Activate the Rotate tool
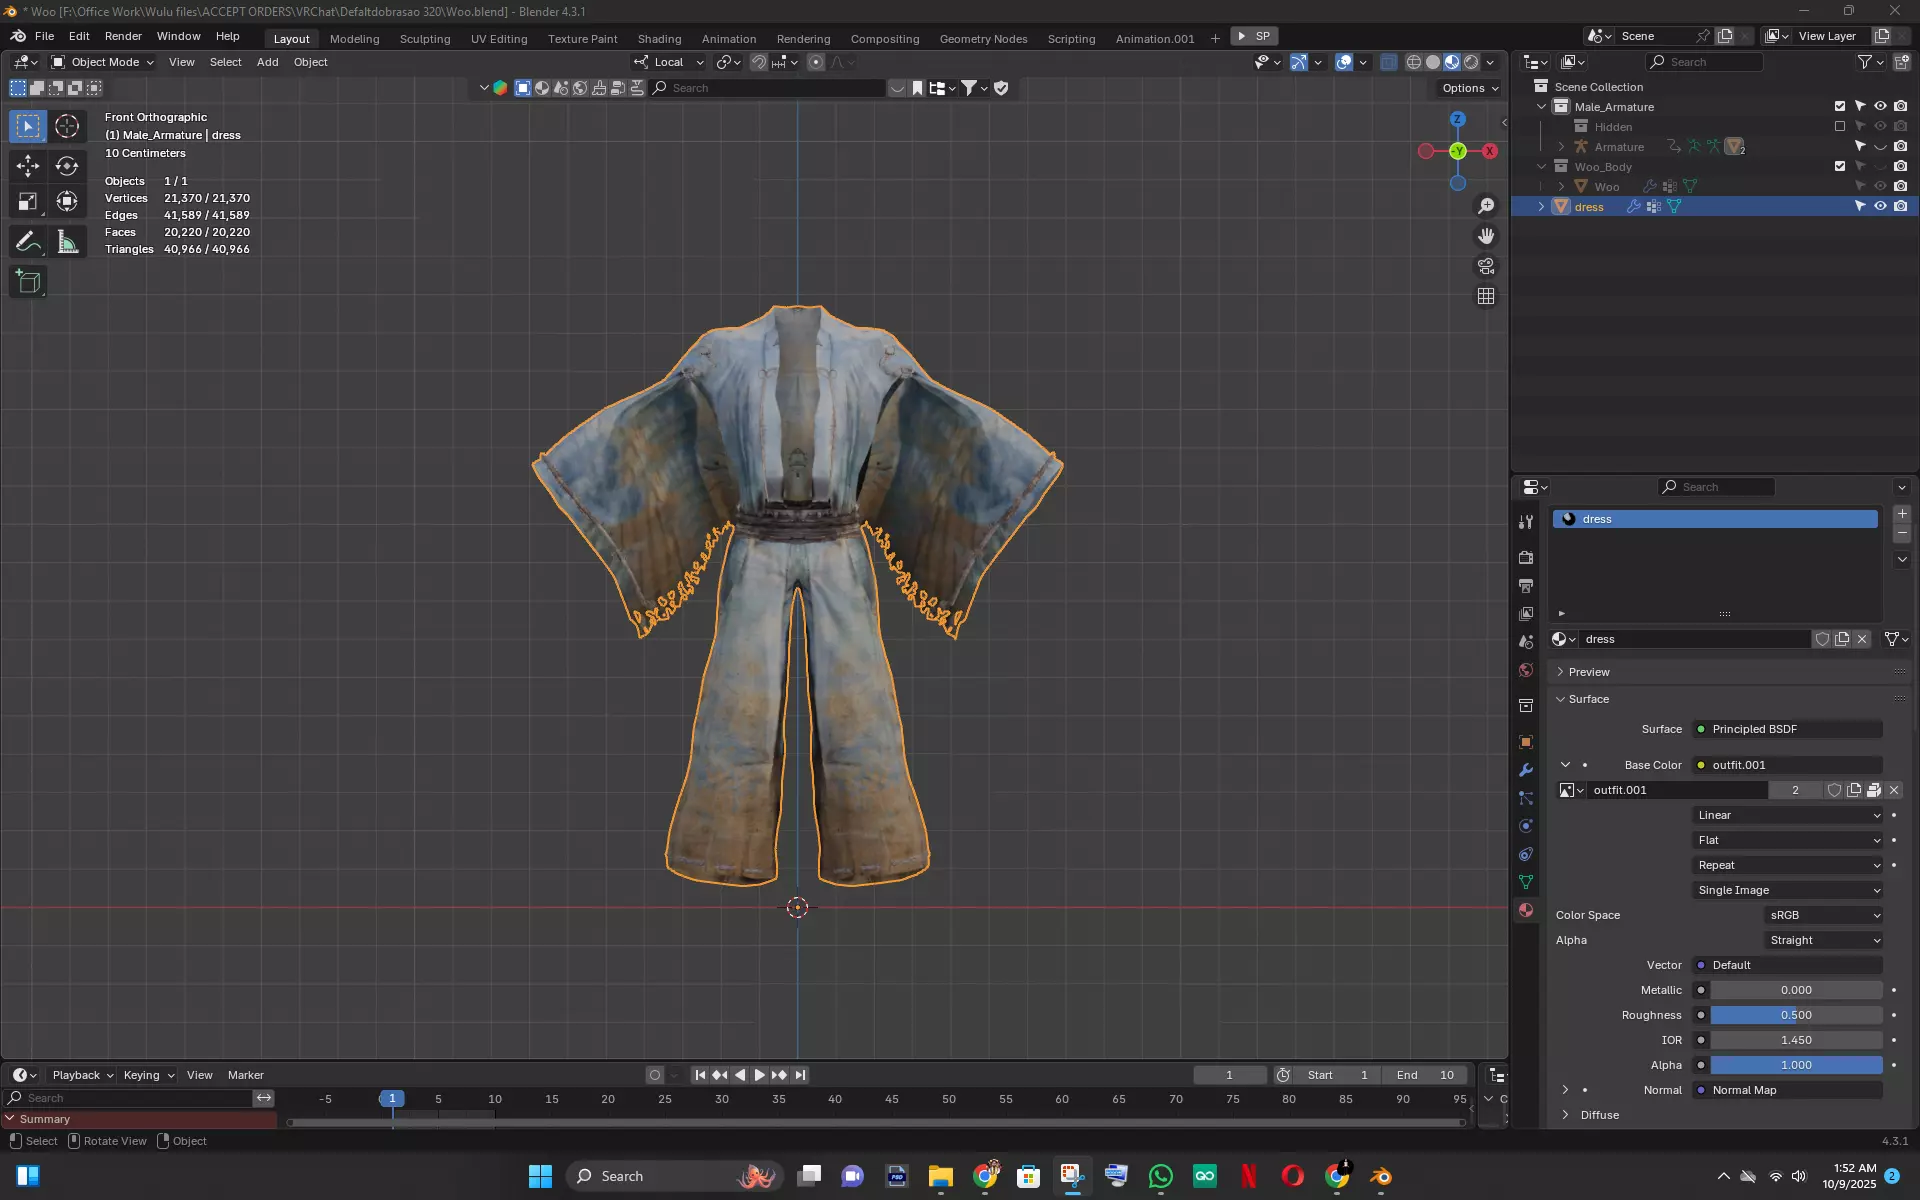 click(67, 166)
